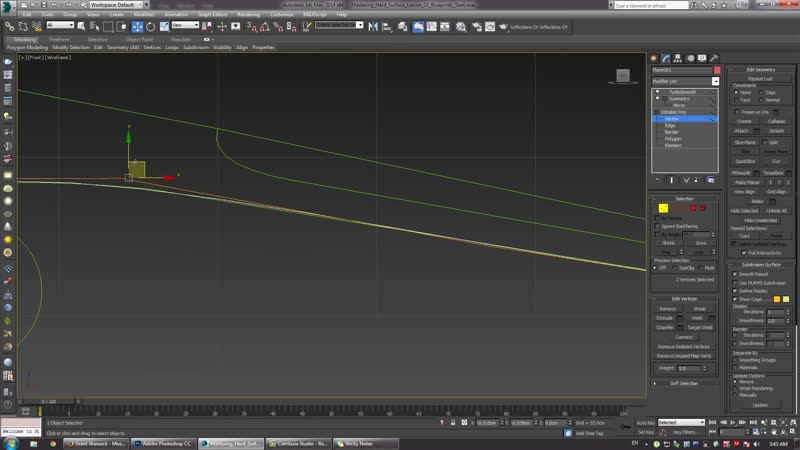Open the Utilities hammer panel tab
This screenshot has width=800, height=450.
pos(714,58)
